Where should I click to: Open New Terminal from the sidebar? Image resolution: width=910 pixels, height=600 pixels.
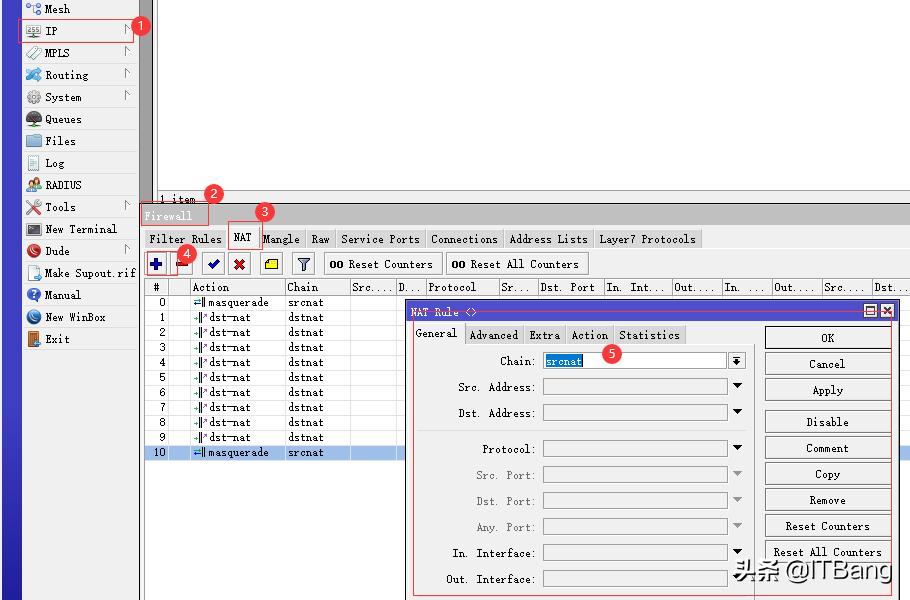pyautogui.click(x=80, y=229)
